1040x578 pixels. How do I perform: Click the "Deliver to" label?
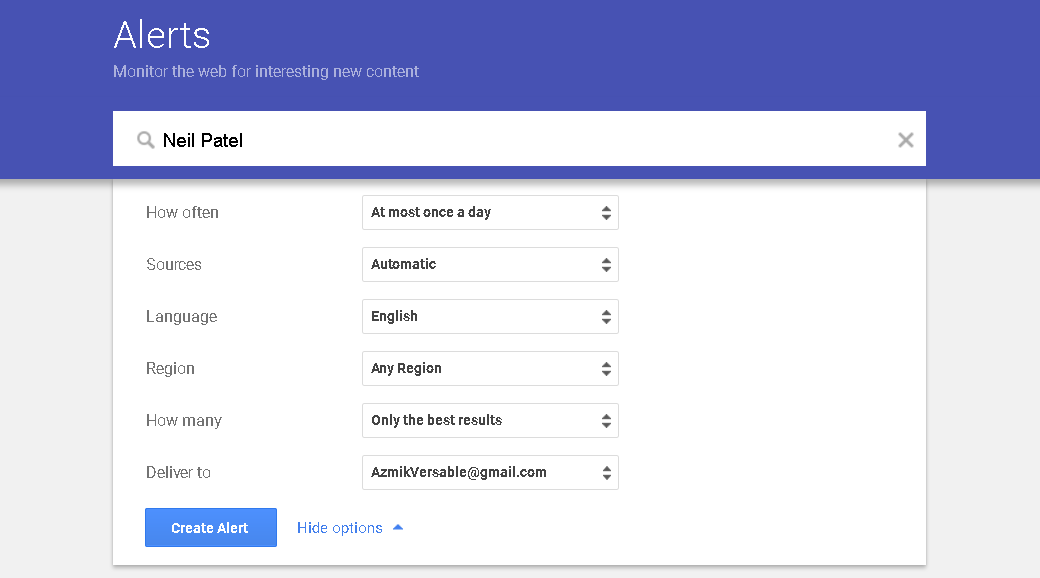178,472
